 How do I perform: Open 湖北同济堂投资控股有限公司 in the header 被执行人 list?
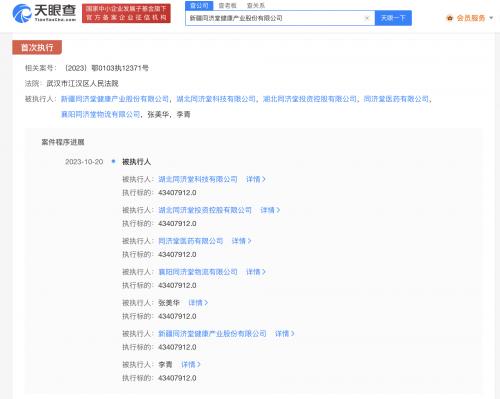pyautogui.click(x=309, y=99)
